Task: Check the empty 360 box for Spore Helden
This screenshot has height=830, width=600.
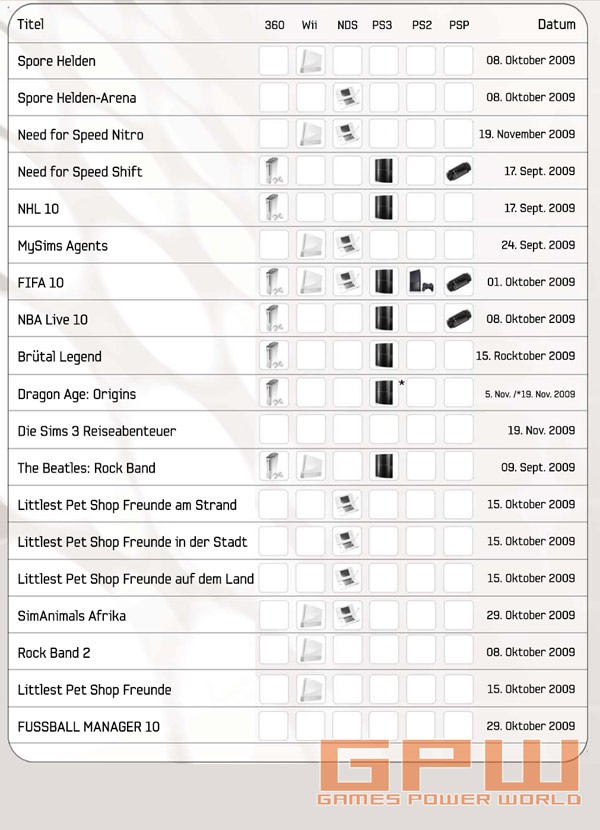Action: click(273, 61)
